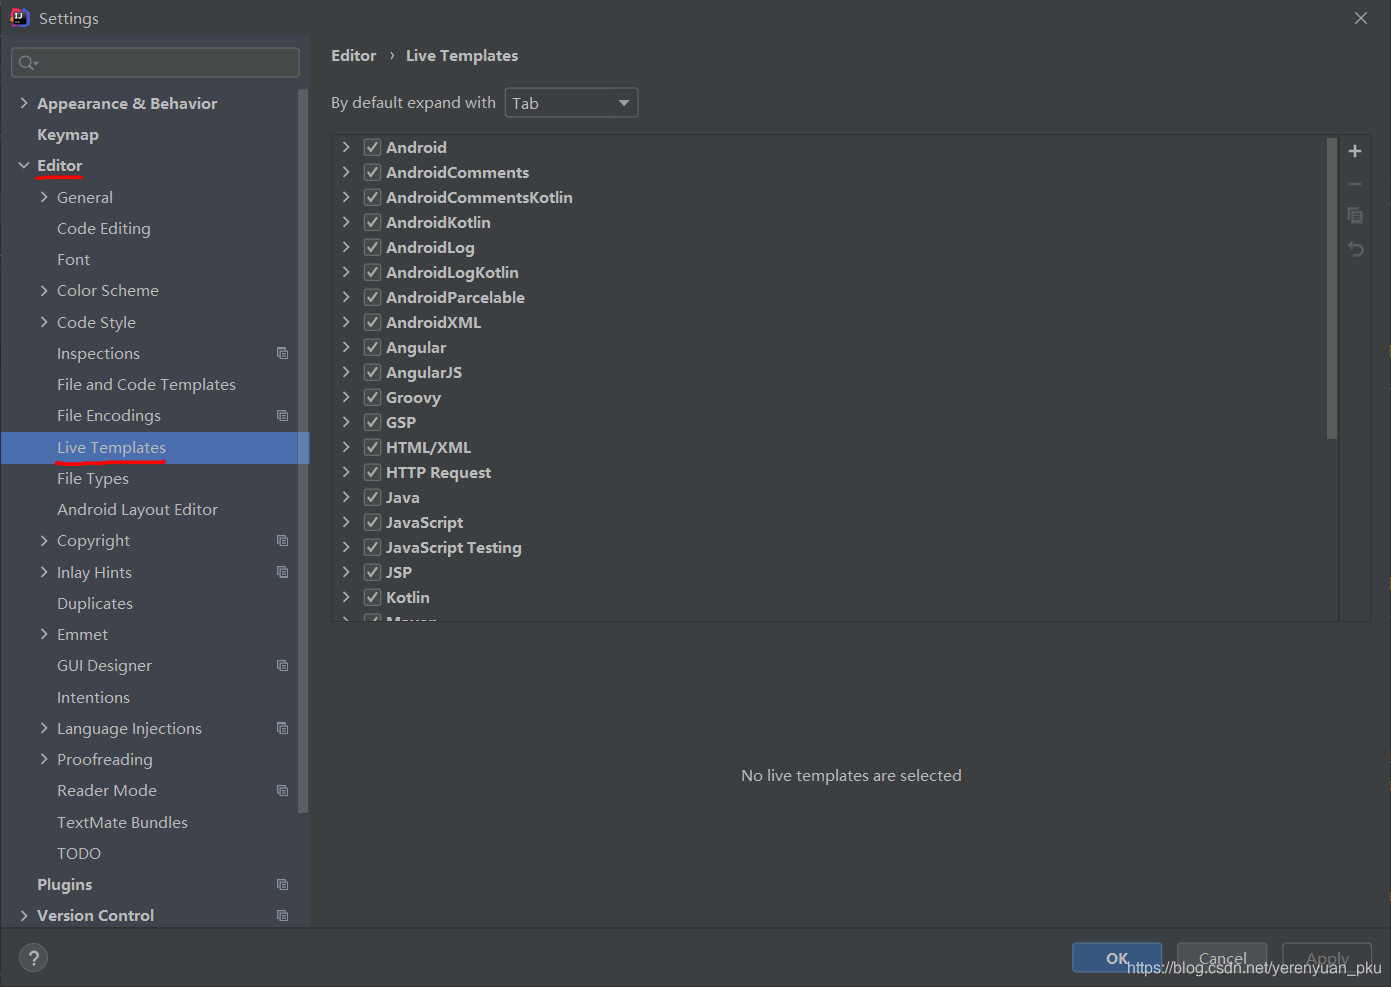
Task: Expand the Emmet settings node
Action: [x=44, y=634]
